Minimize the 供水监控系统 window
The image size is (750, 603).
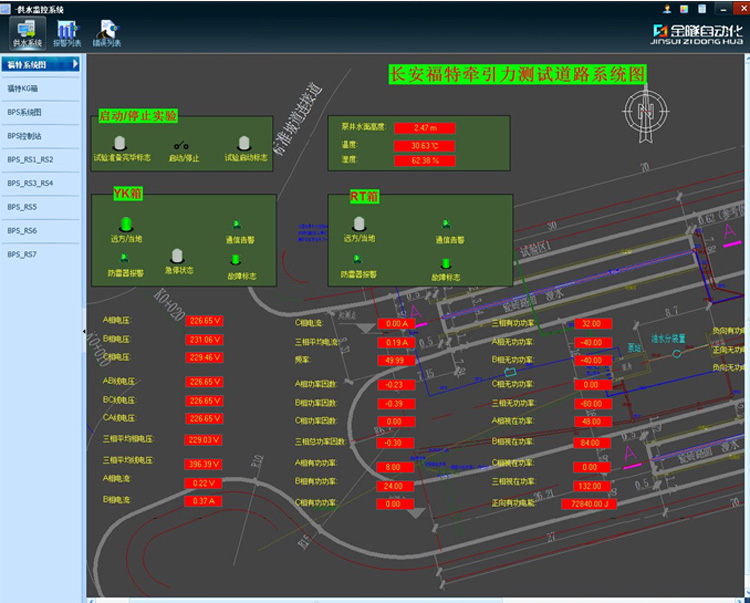[x=723, y=9]
